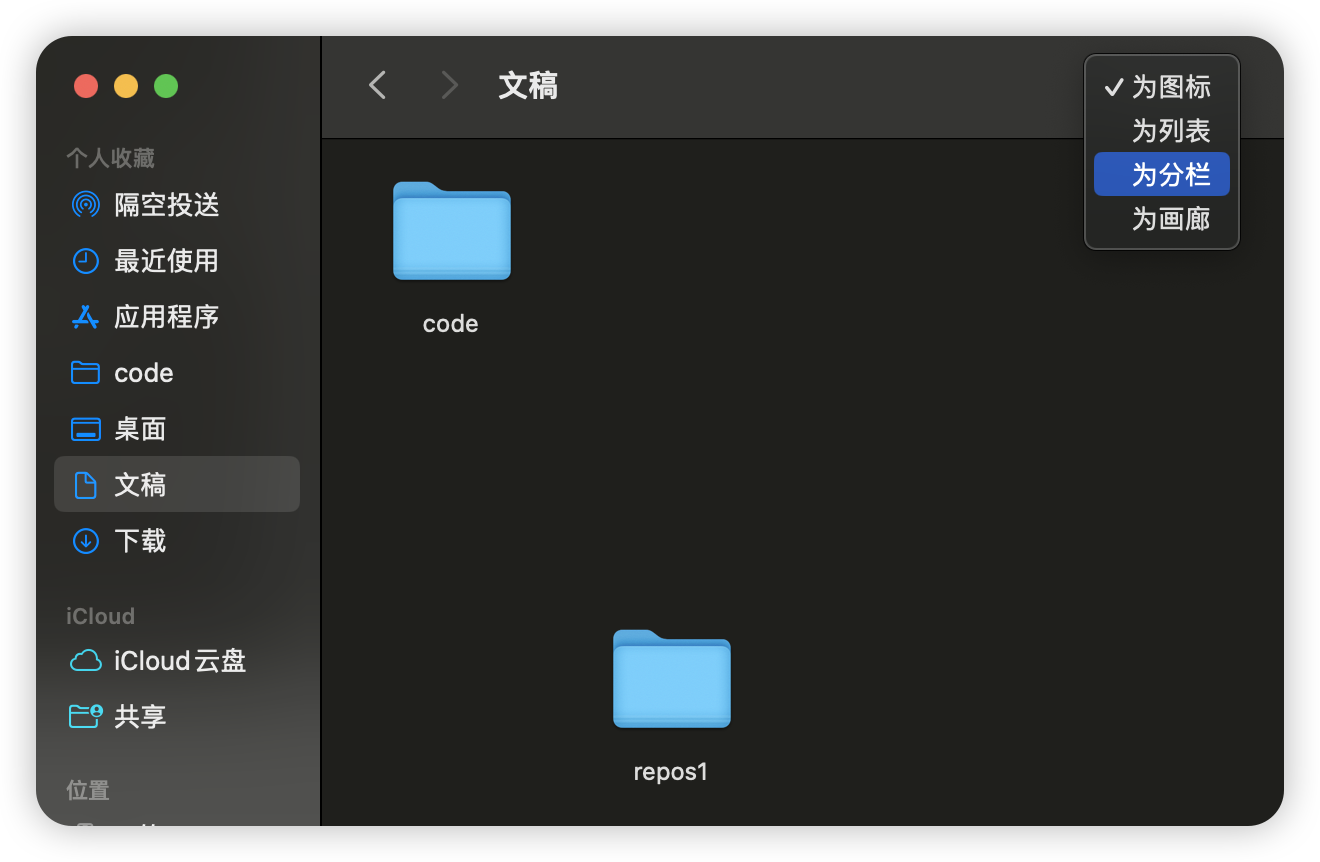
Task: Click the Recents clock icon
Action: (x=86, y=261)
